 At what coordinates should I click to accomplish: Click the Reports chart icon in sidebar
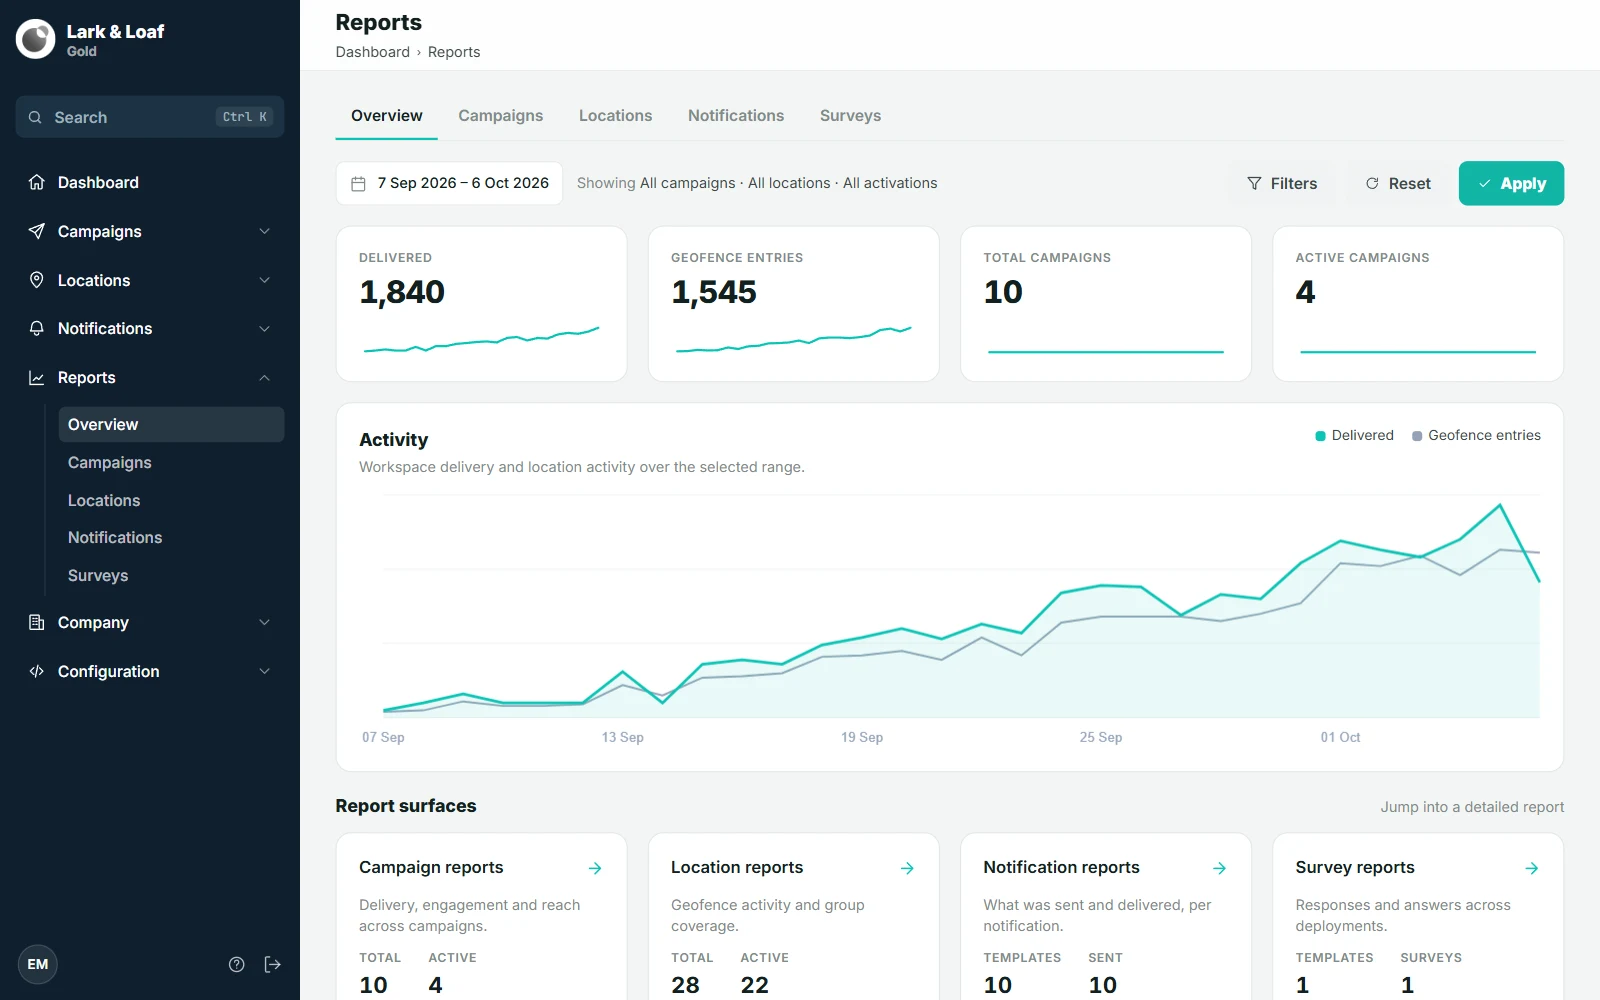[37, 377]
